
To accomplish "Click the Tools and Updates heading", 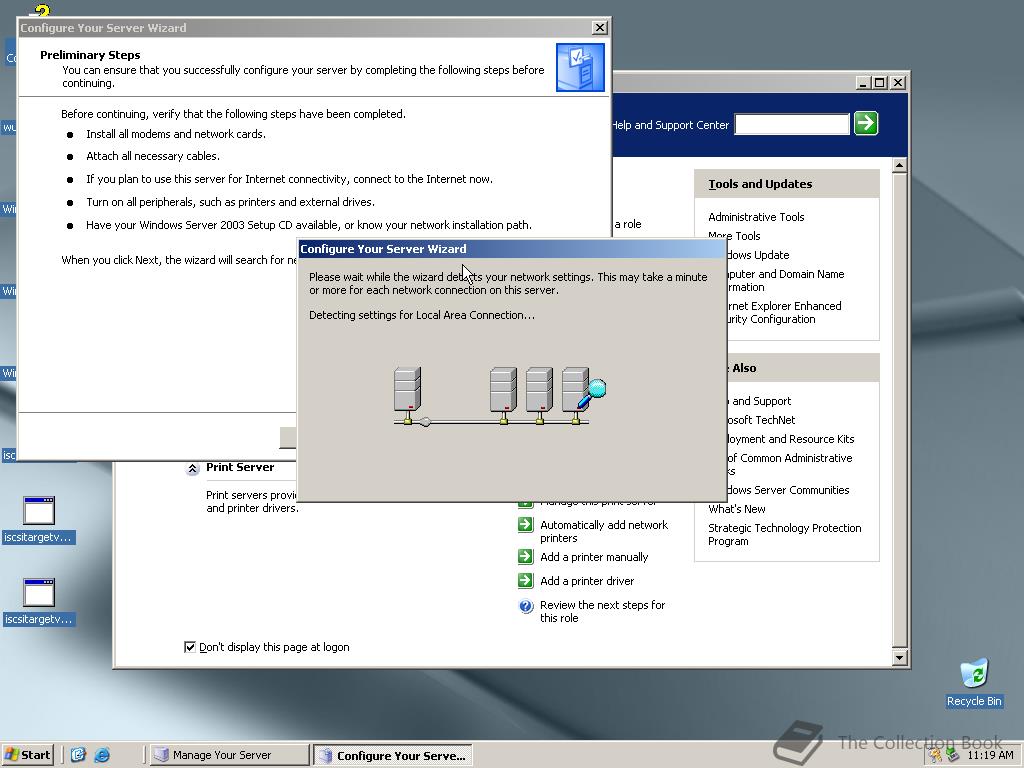I will (760, 184).
